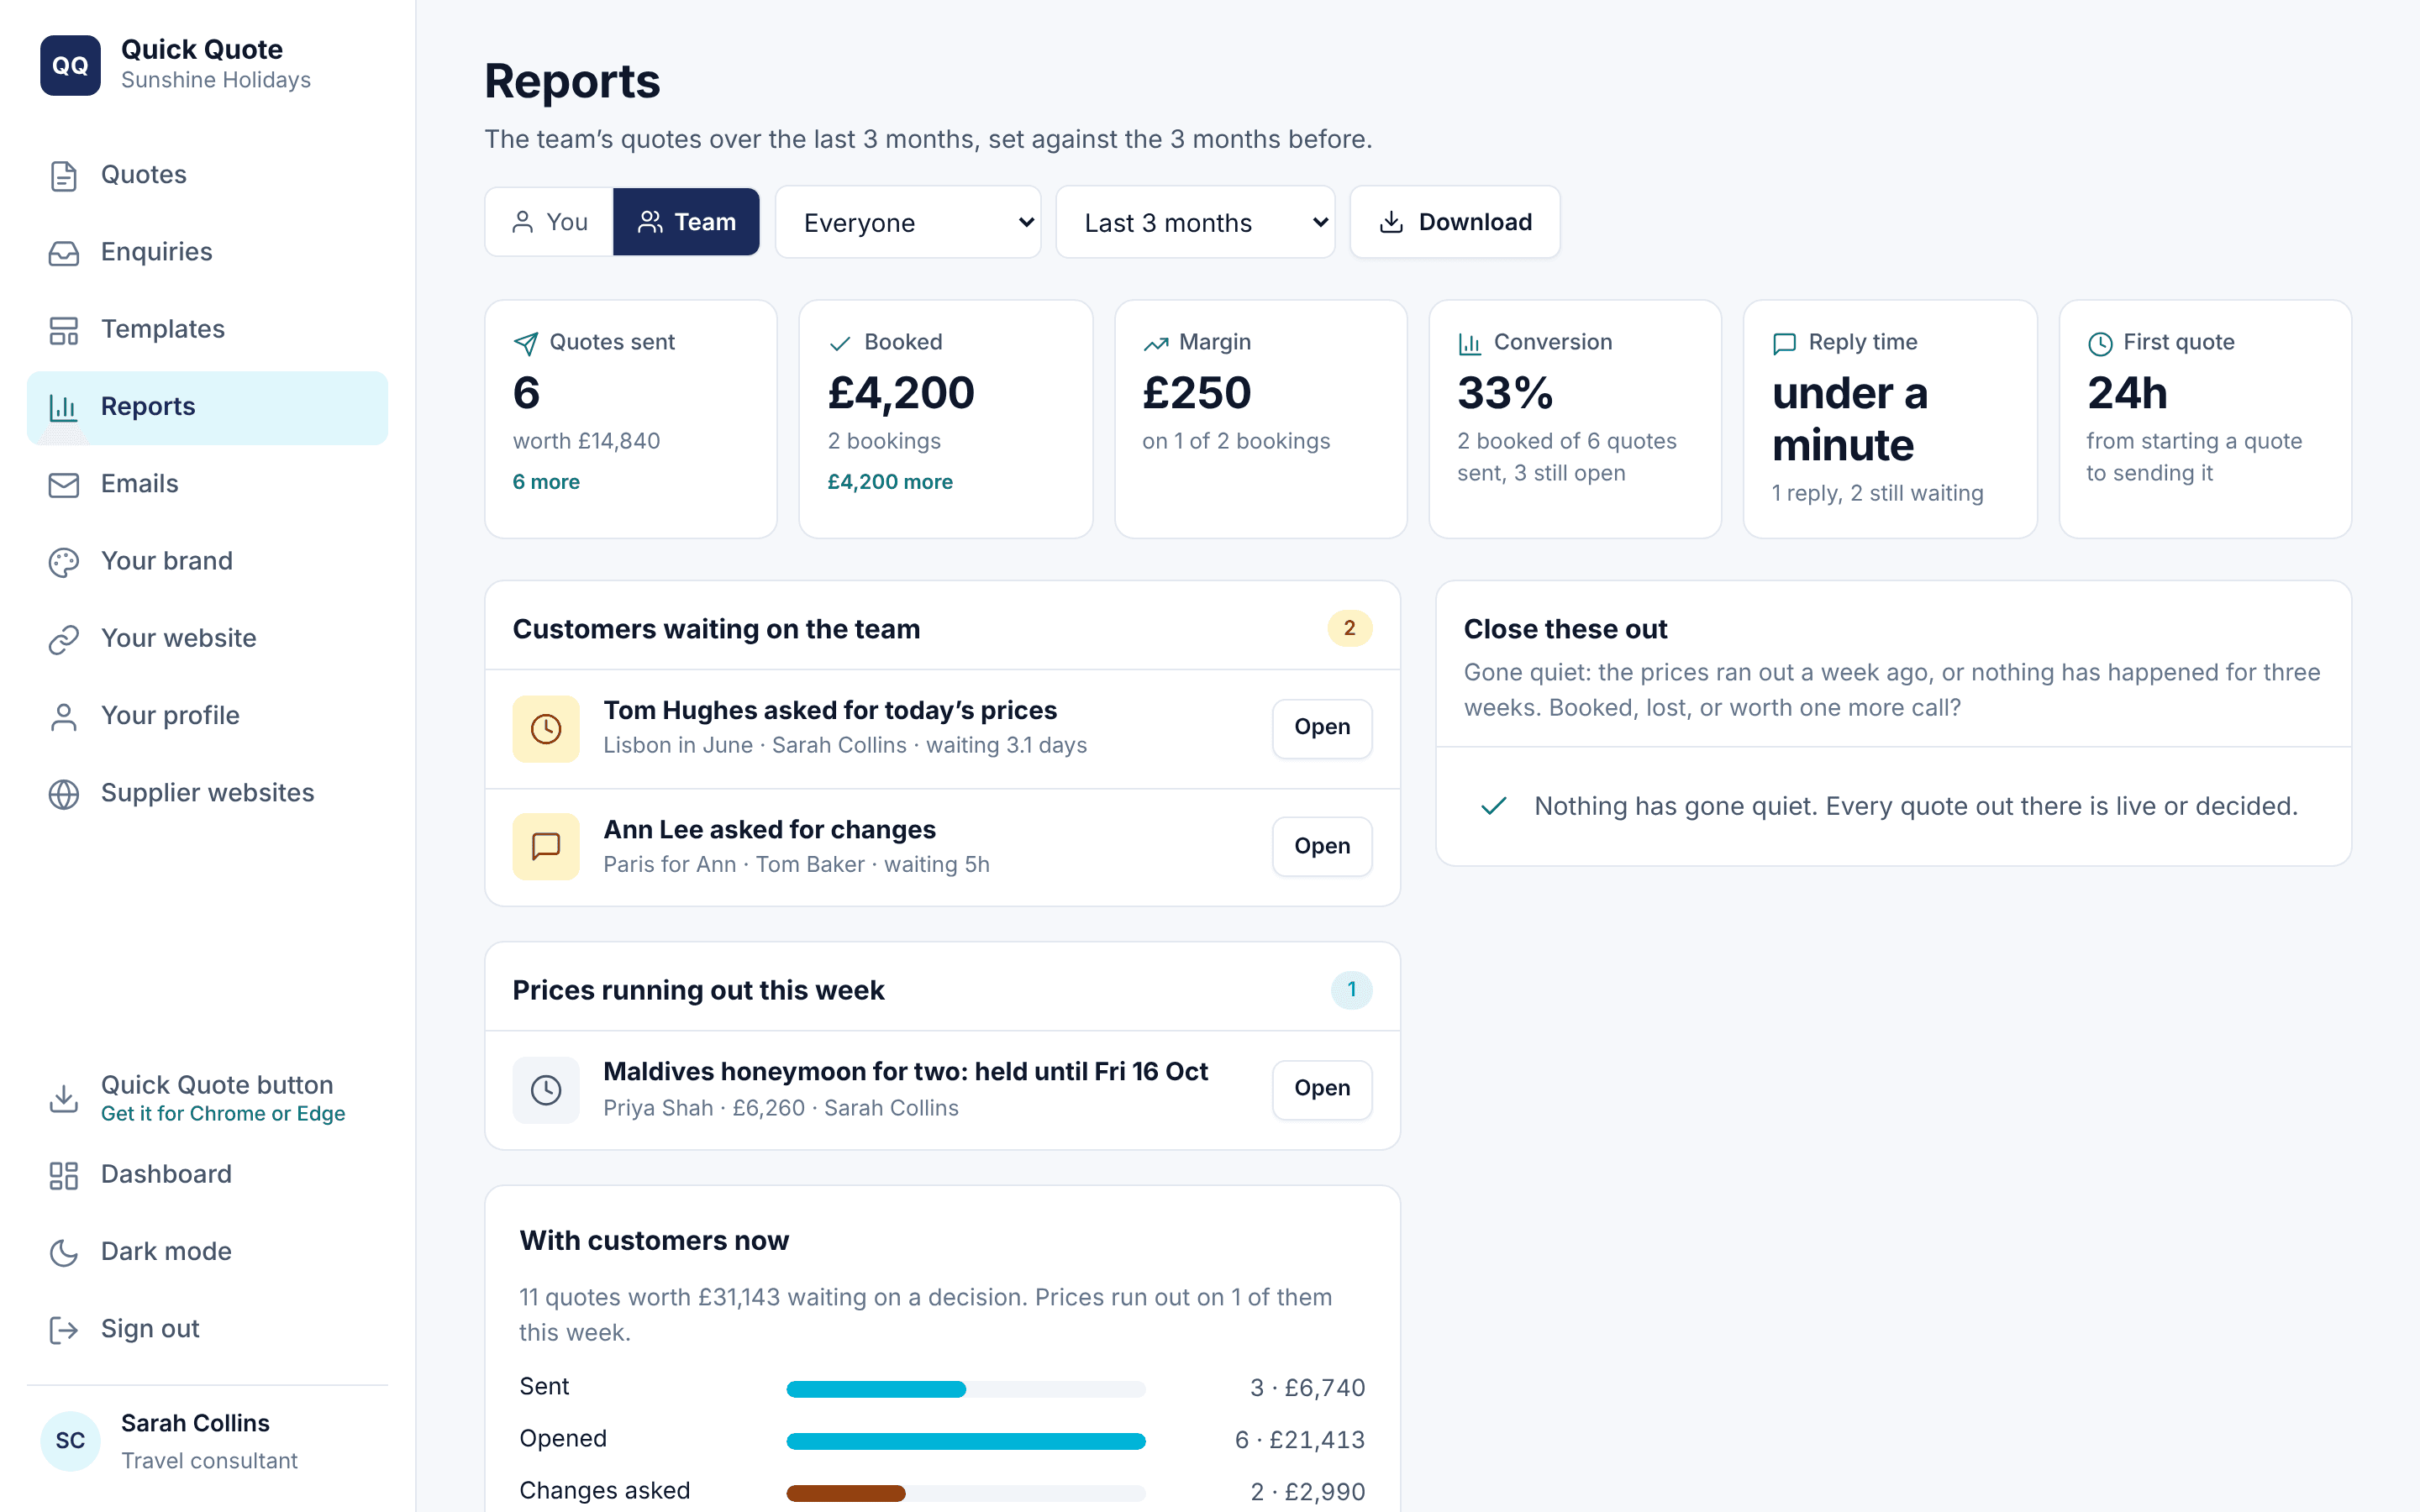Click the chat icon beside Ann Lee
The width and height of the screenshot is (2420, 1512).
546,846
